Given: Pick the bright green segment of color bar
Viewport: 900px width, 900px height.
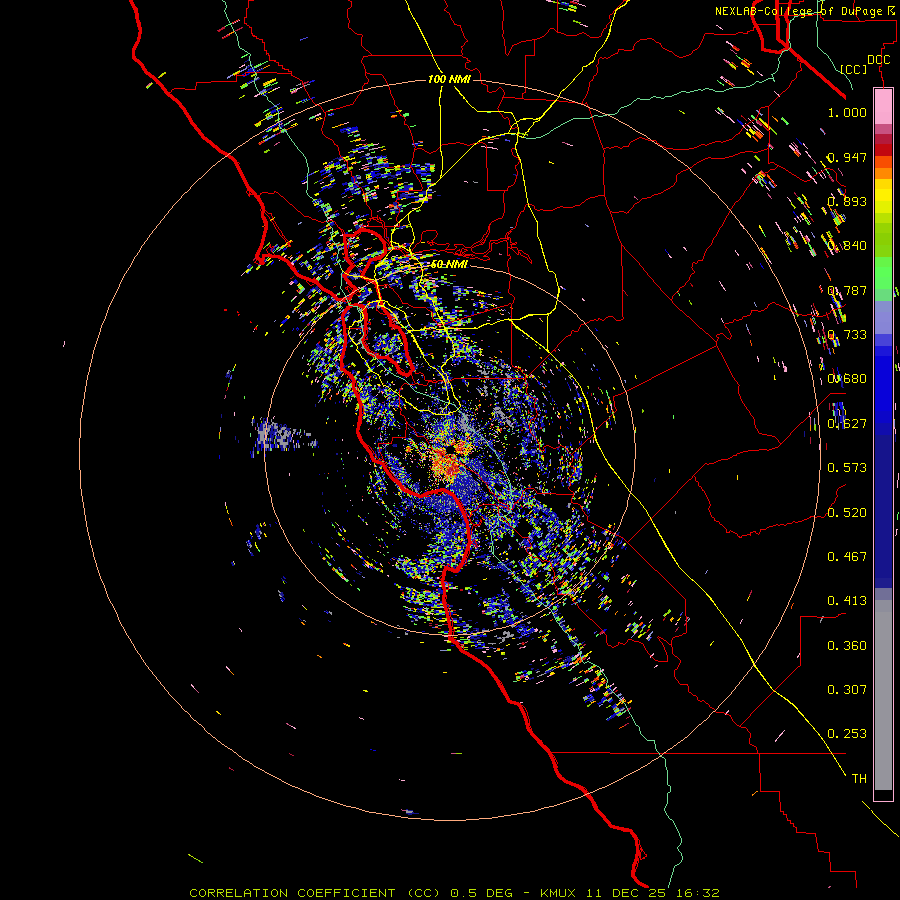Looking at the screenshot, I should (883, 272).
